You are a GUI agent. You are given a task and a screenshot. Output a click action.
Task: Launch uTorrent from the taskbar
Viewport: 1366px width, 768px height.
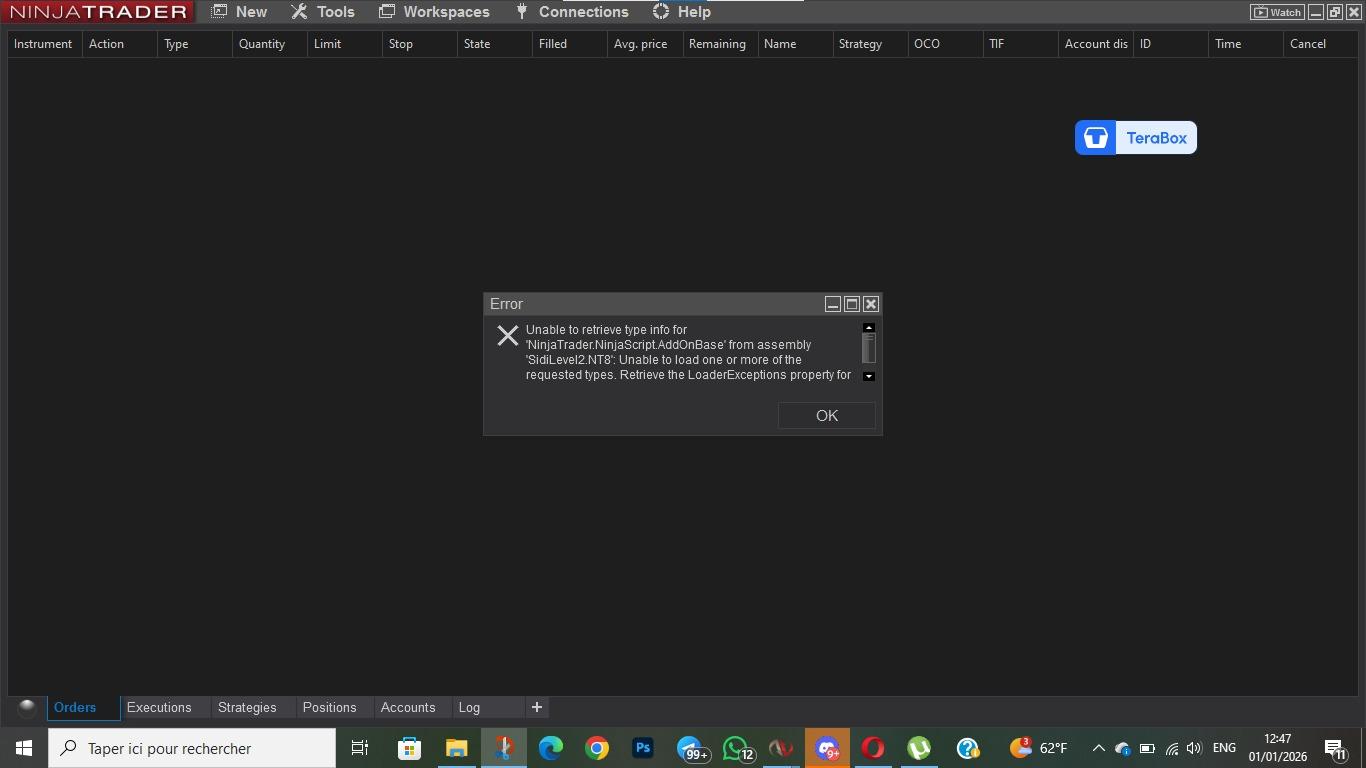point(919,748)
